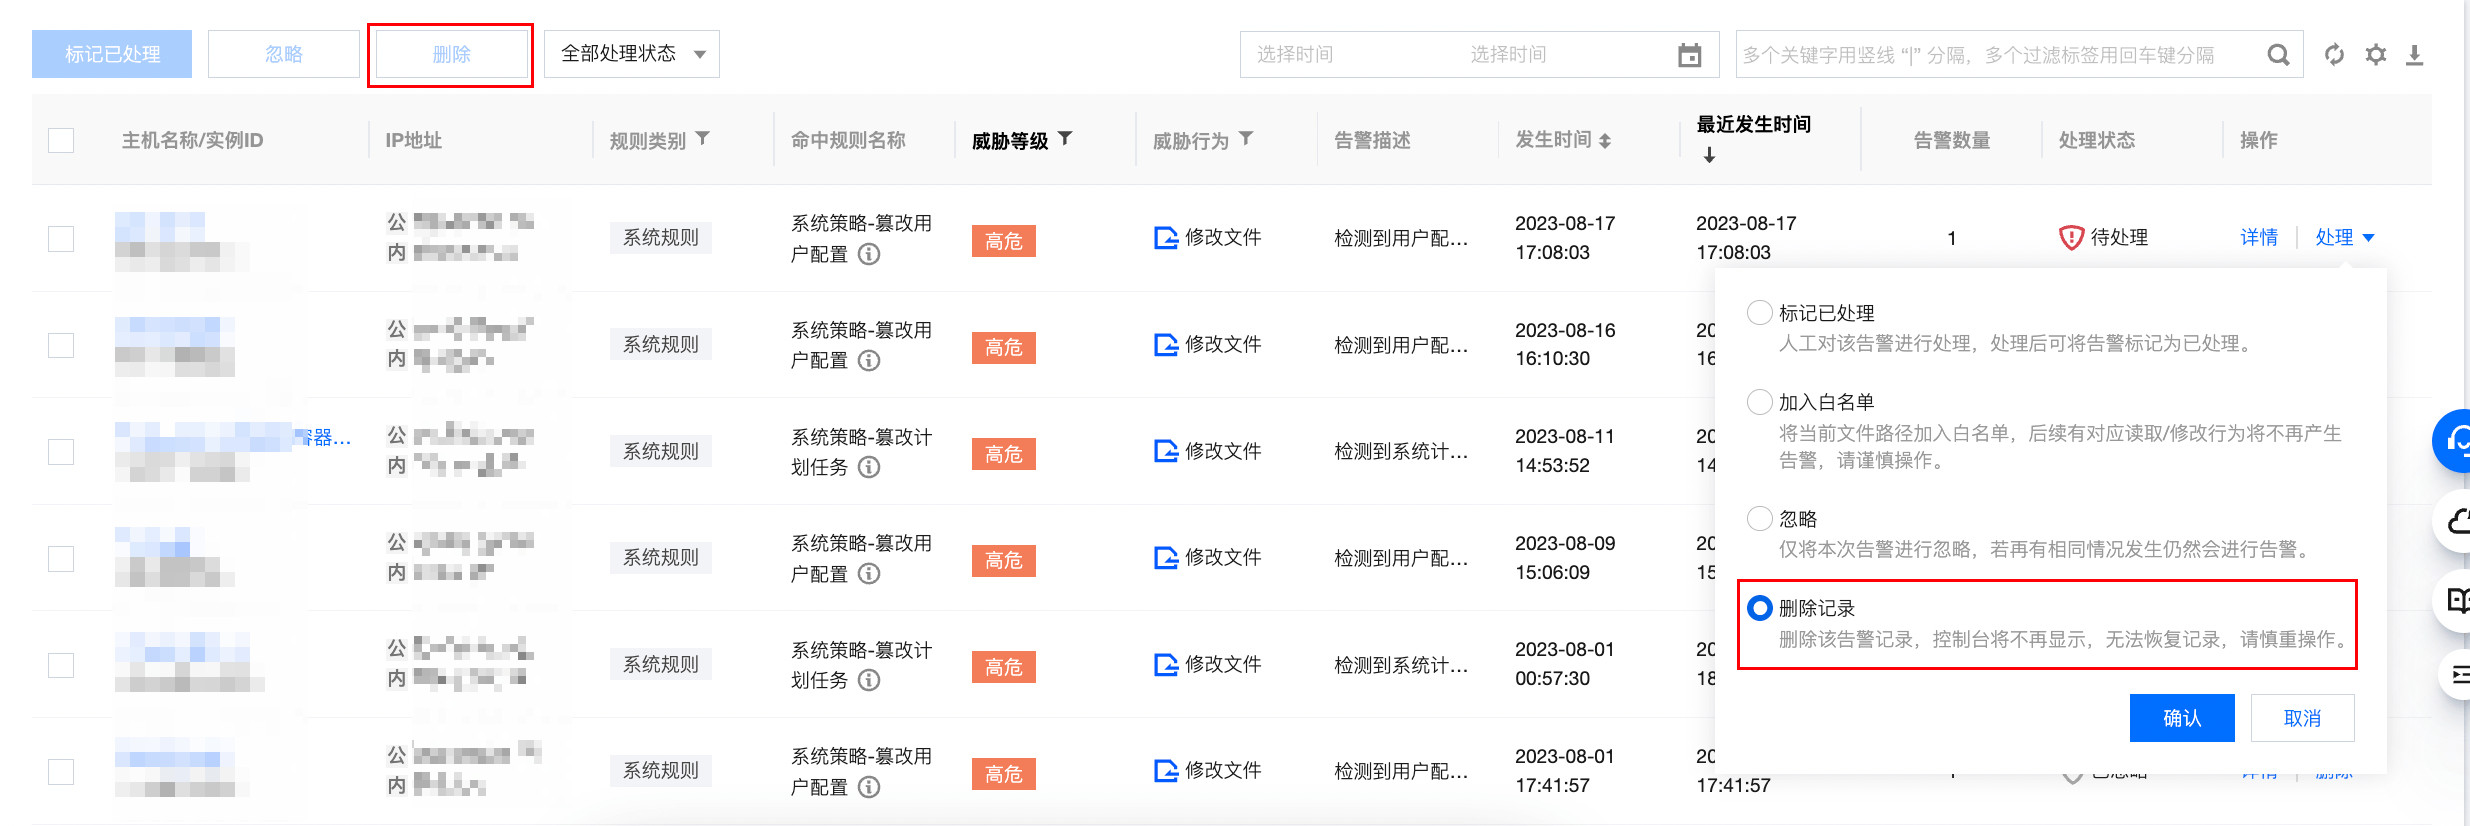Tick the select-all checkbox in table header

(x=61, y=140)
